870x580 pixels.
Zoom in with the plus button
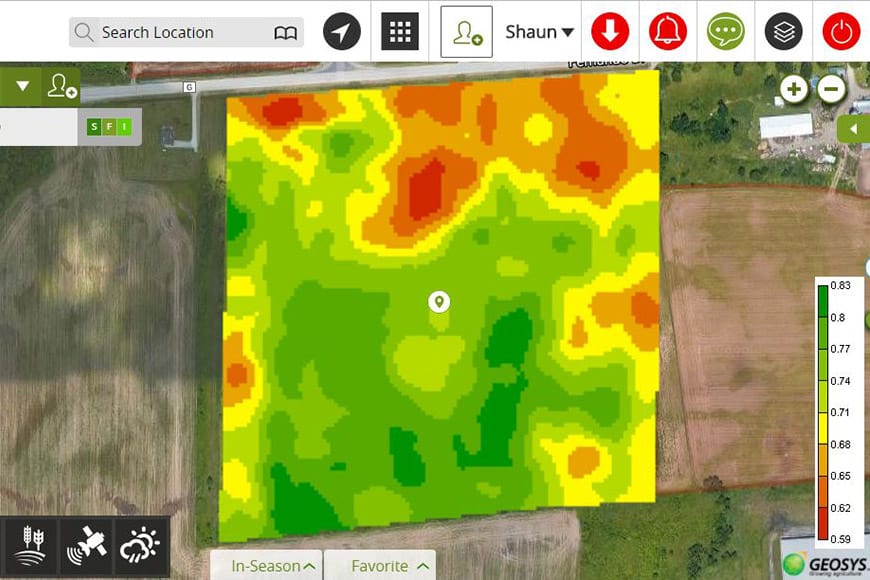(x=794, y=89)
